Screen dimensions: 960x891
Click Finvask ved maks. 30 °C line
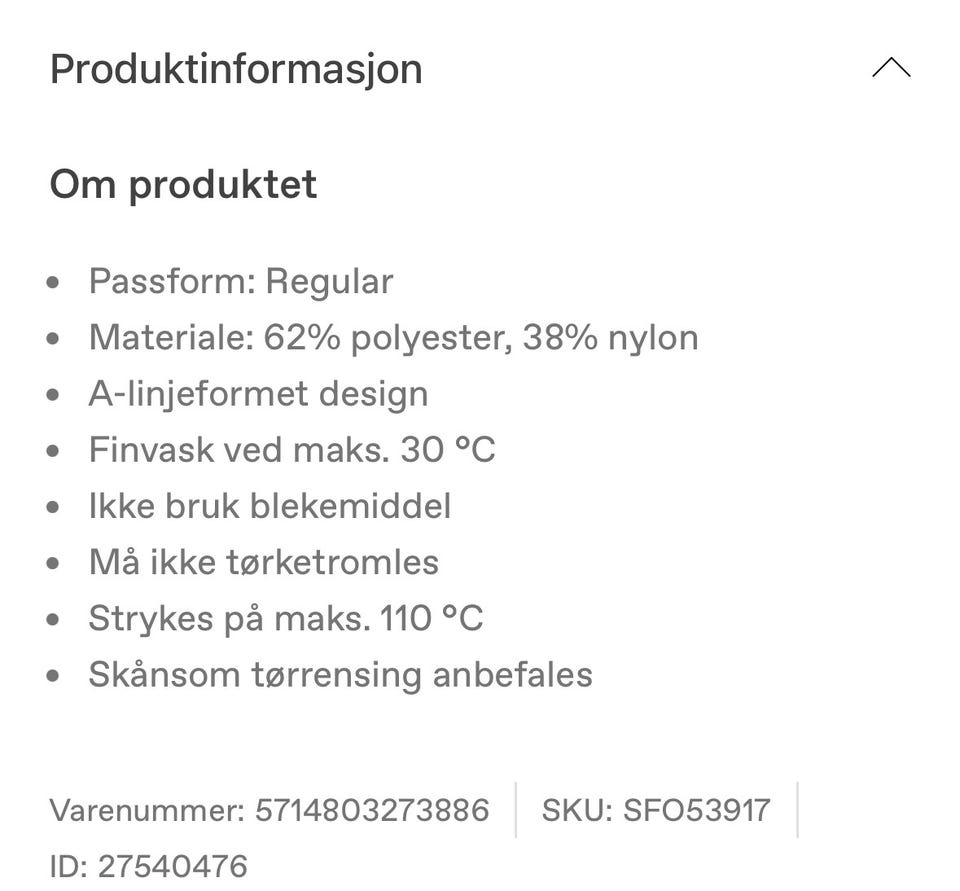pos(292,449)
